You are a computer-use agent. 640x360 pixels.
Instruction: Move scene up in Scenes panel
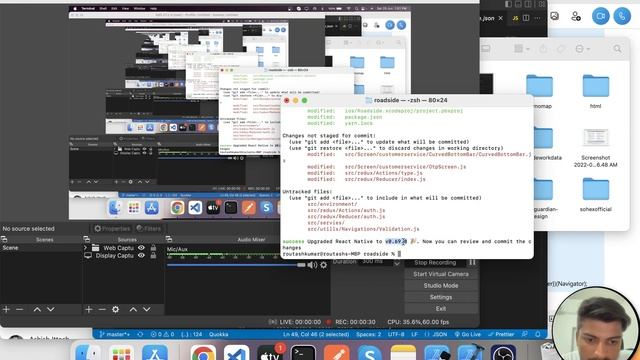pos(37,309)
